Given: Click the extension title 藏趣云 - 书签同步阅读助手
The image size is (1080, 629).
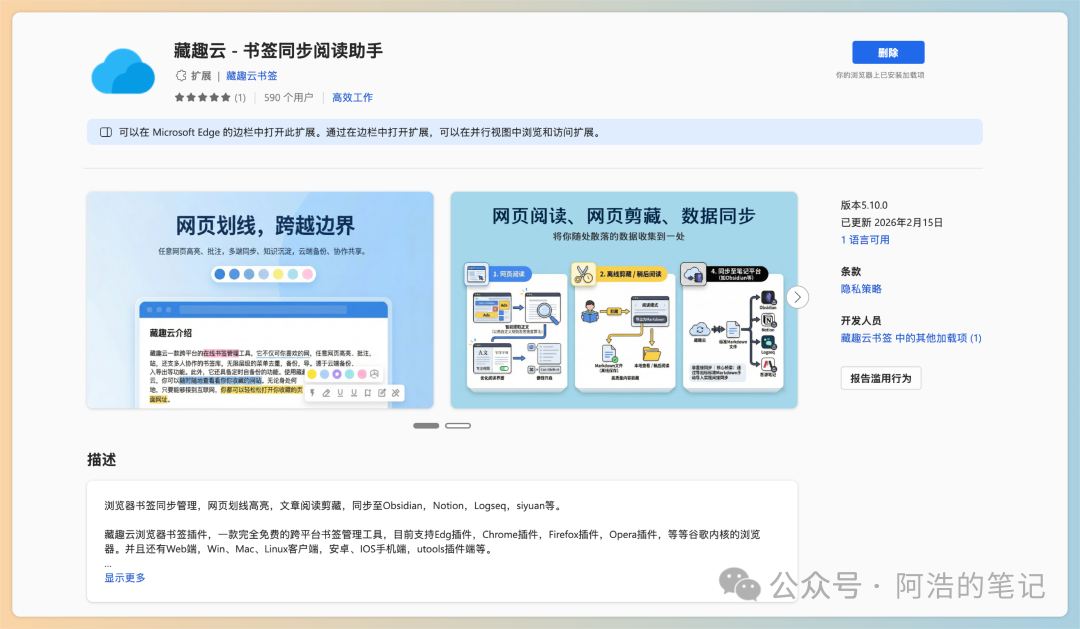Looking at the screenshot, I should 278,51.
